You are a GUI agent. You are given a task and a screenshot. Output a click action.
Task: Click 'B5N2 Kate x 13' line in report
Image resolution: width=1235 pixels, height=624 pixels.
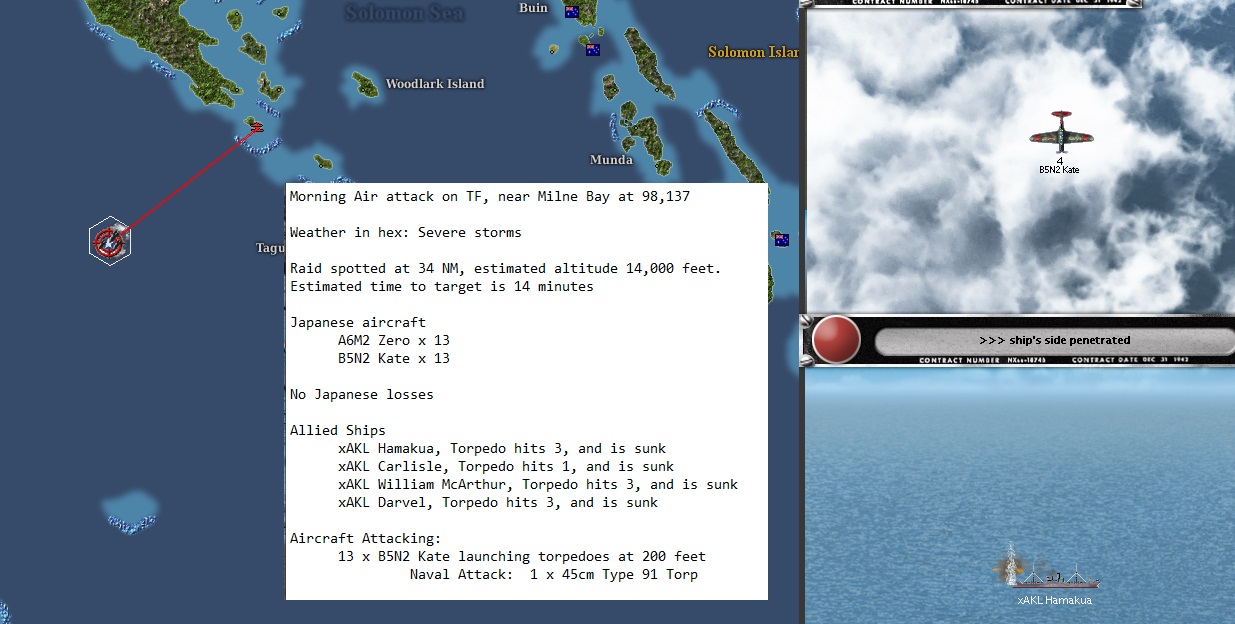click(x=394, y=359)
